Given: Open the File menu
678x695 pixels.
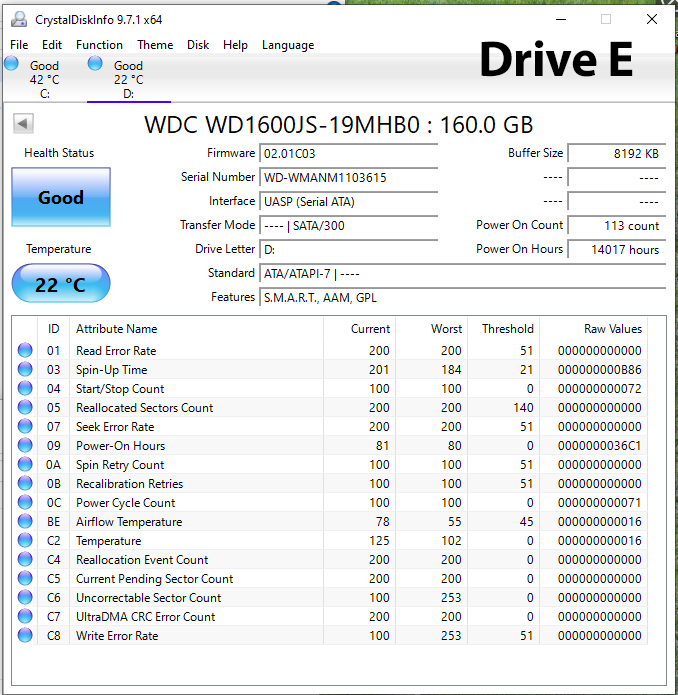Looking at the screenshot, I should 19,45.
